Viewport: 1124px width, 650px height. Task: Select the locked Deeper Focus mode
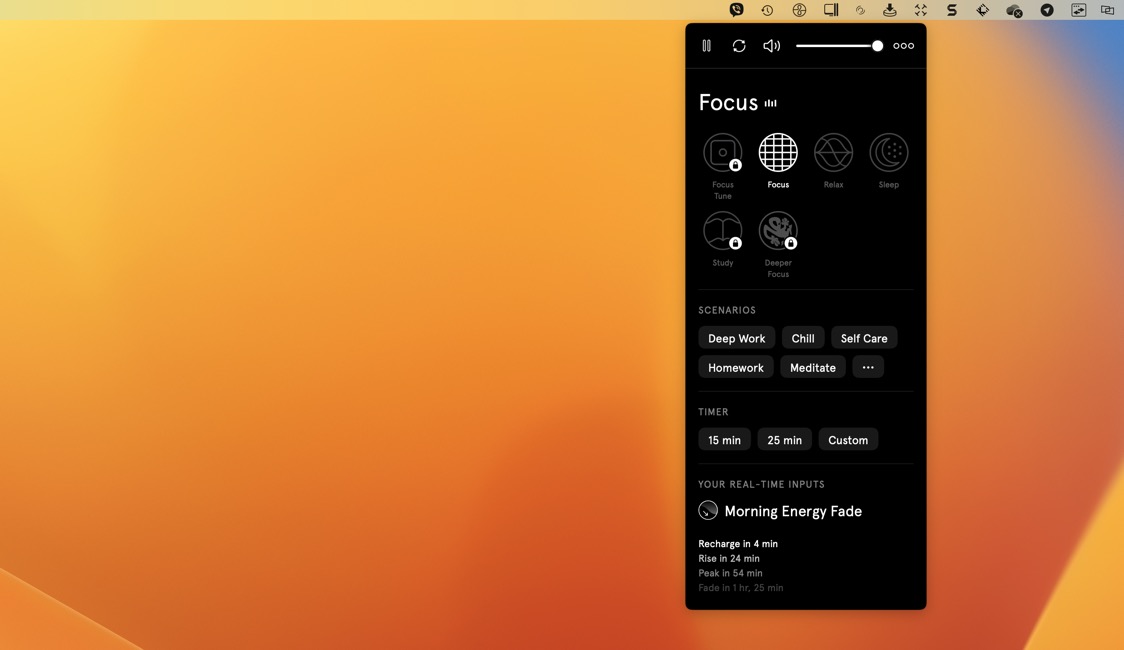778,231
